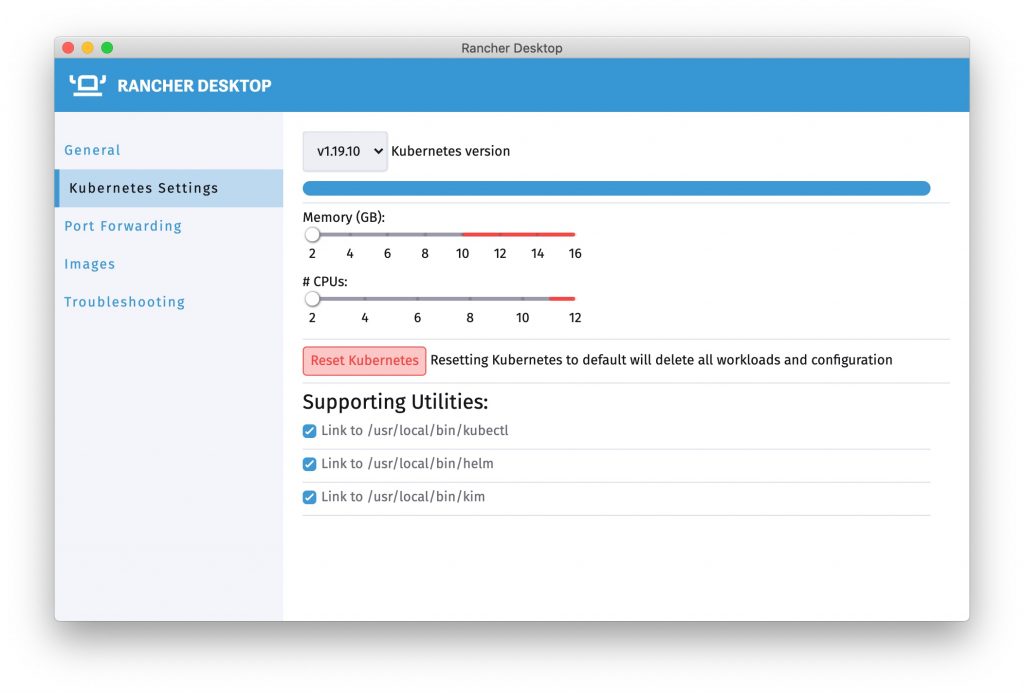Screen dimensions: 1024x693
Task: Maximize window with green button
Action: tap(107, 48)
